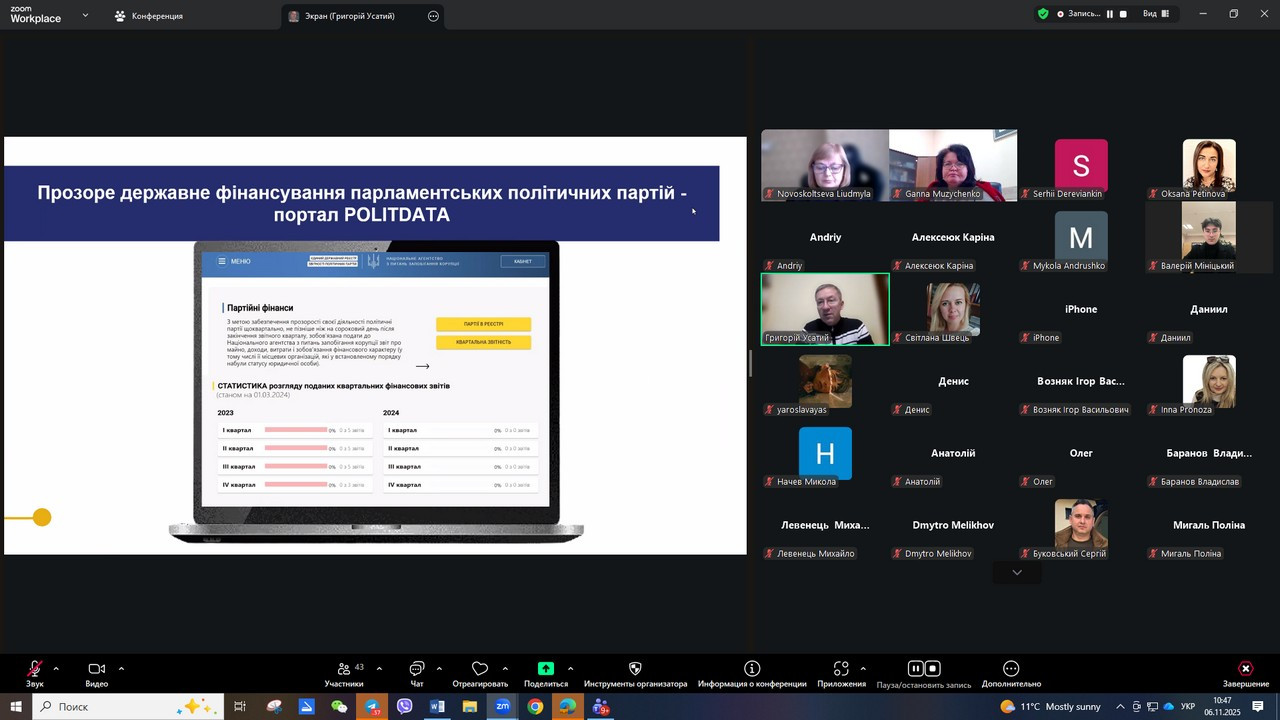Expand audio options arrow next to Звук

[56, 669]
